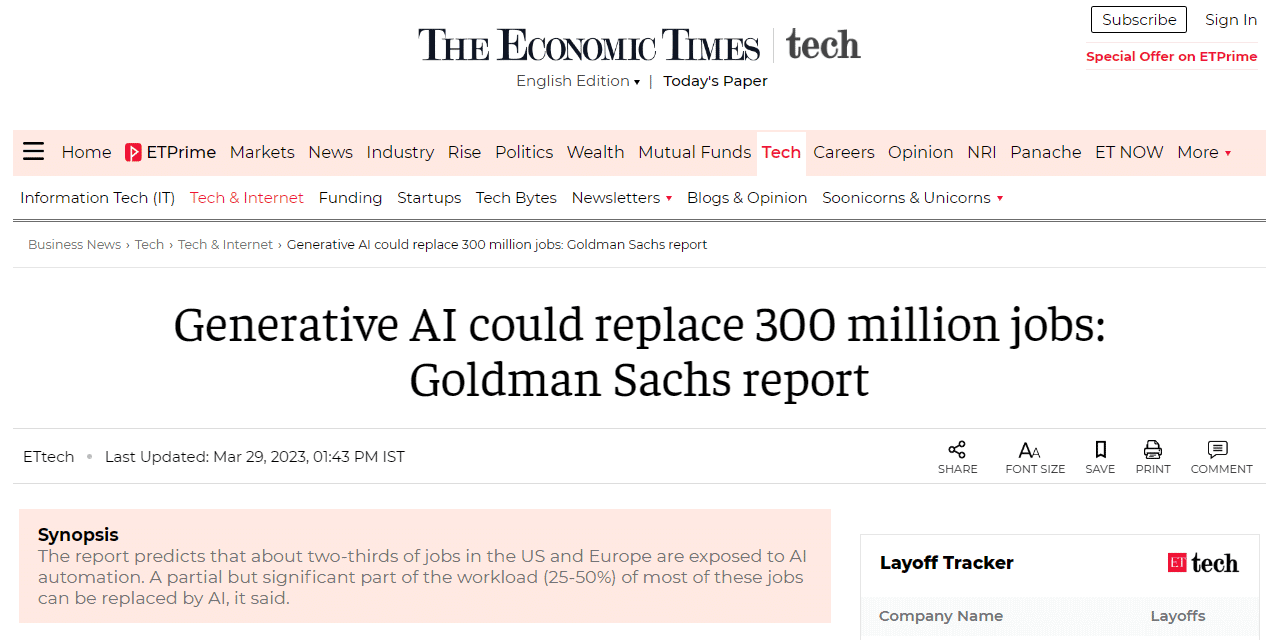Click the Share icon
Screen dimensions: 1277x640
[957, 450]
